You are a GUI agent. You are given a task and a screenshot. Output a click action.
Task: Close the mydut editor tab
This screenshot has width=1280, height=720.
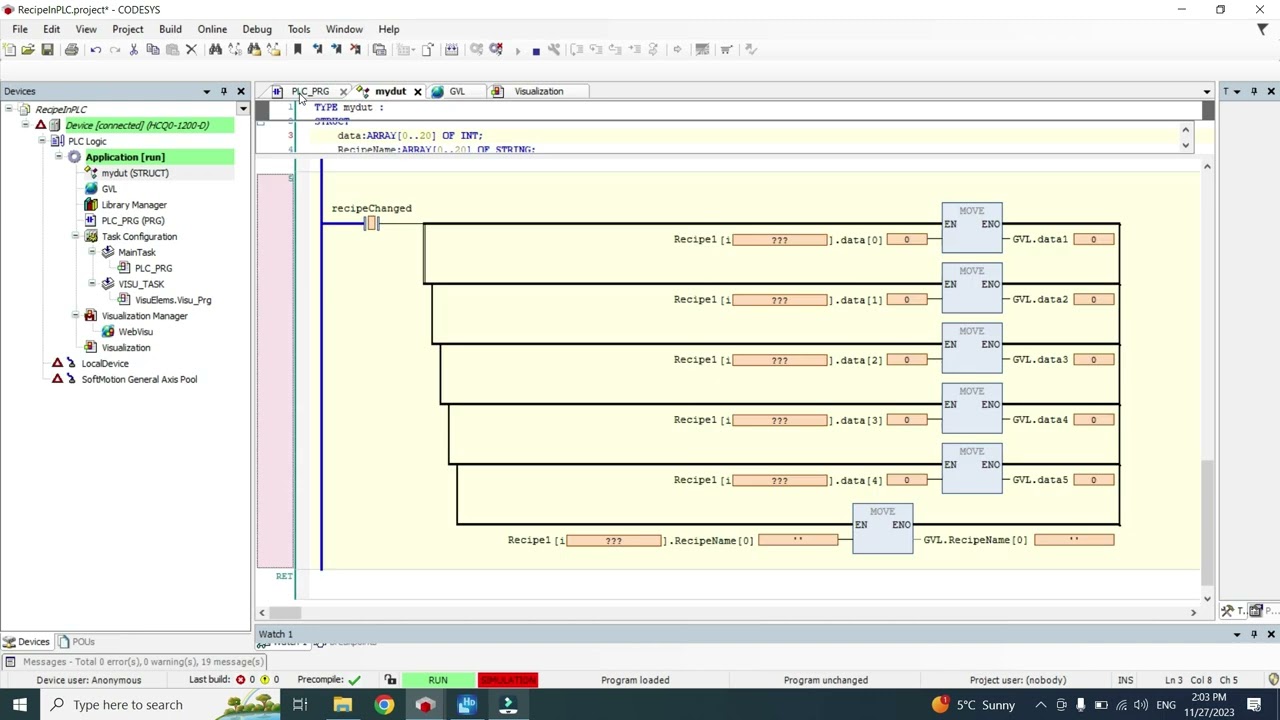coord(417,91)
